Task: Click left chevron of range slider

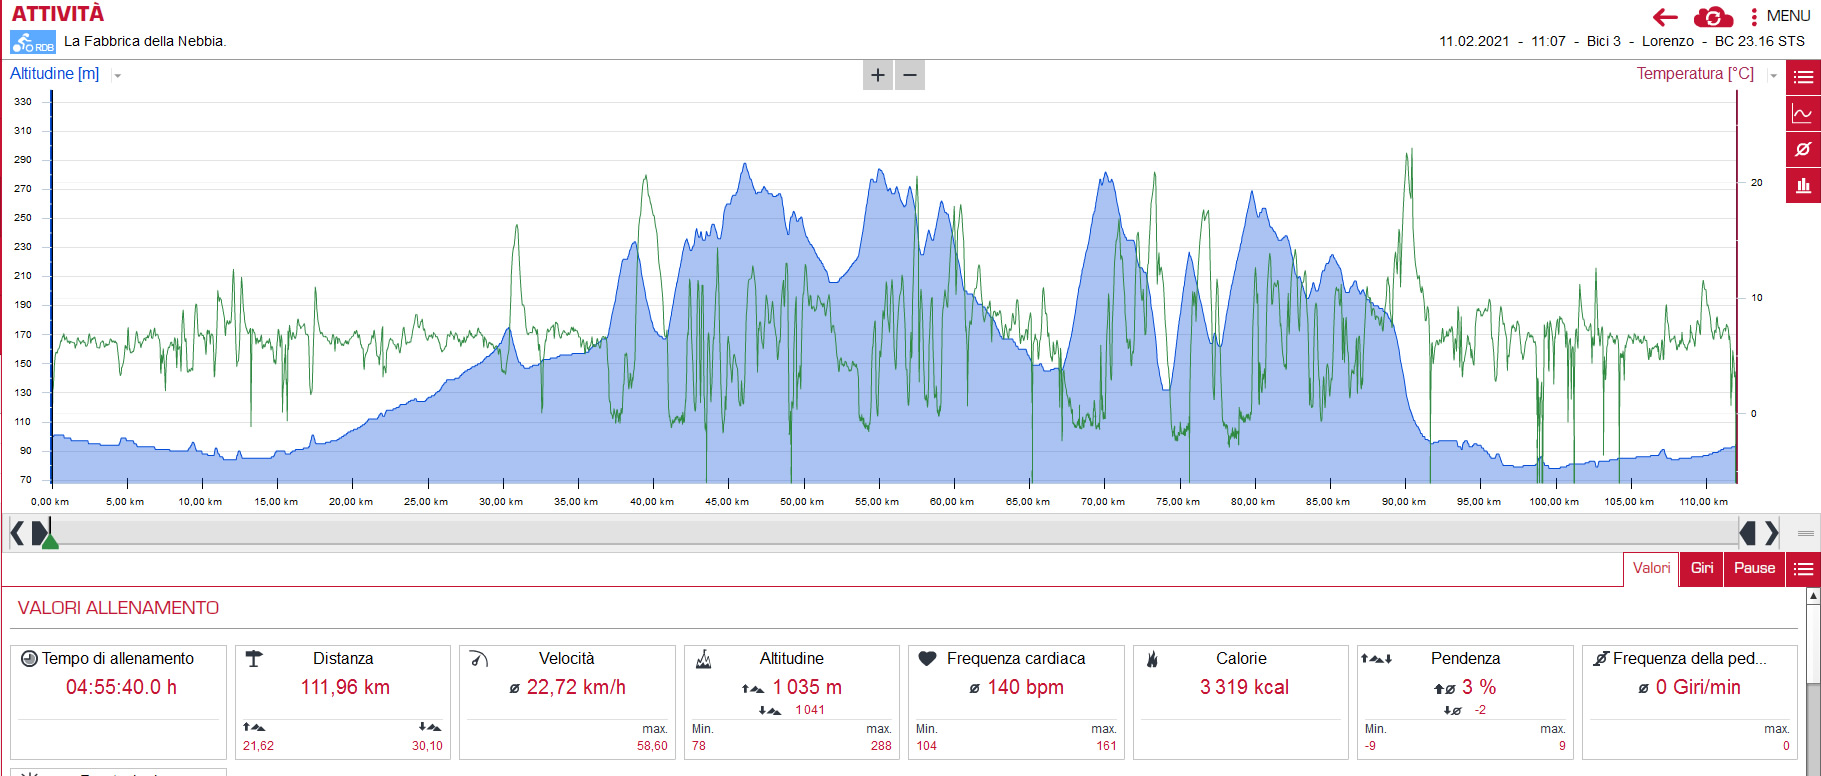Action: point(17,533)
